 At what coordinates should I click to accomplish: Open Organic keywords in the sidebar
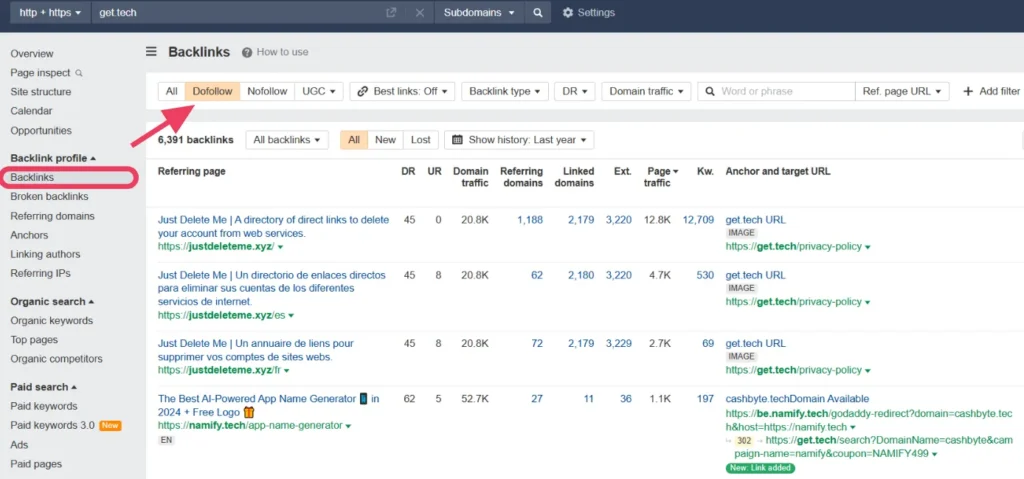52,320
